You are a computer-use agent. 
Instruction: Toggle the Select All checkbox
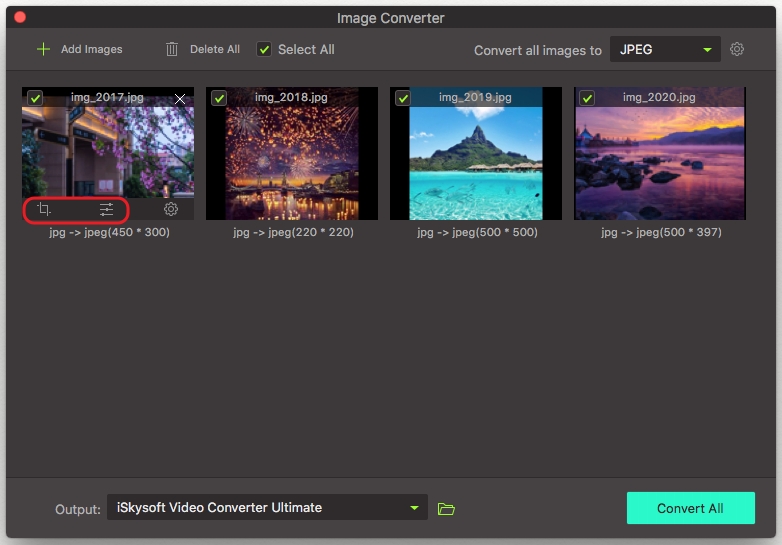point(264,49)
